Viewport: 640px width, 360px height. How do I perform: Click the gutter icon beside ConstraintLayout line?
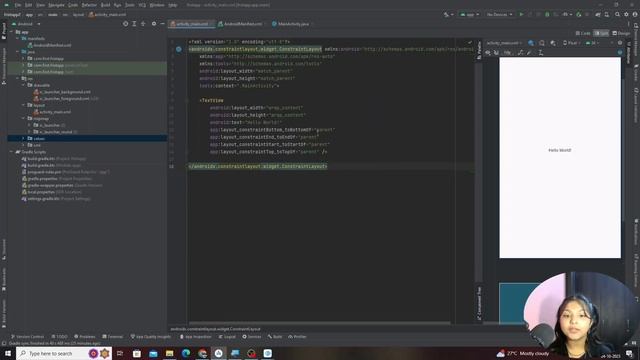coord(178,49)
